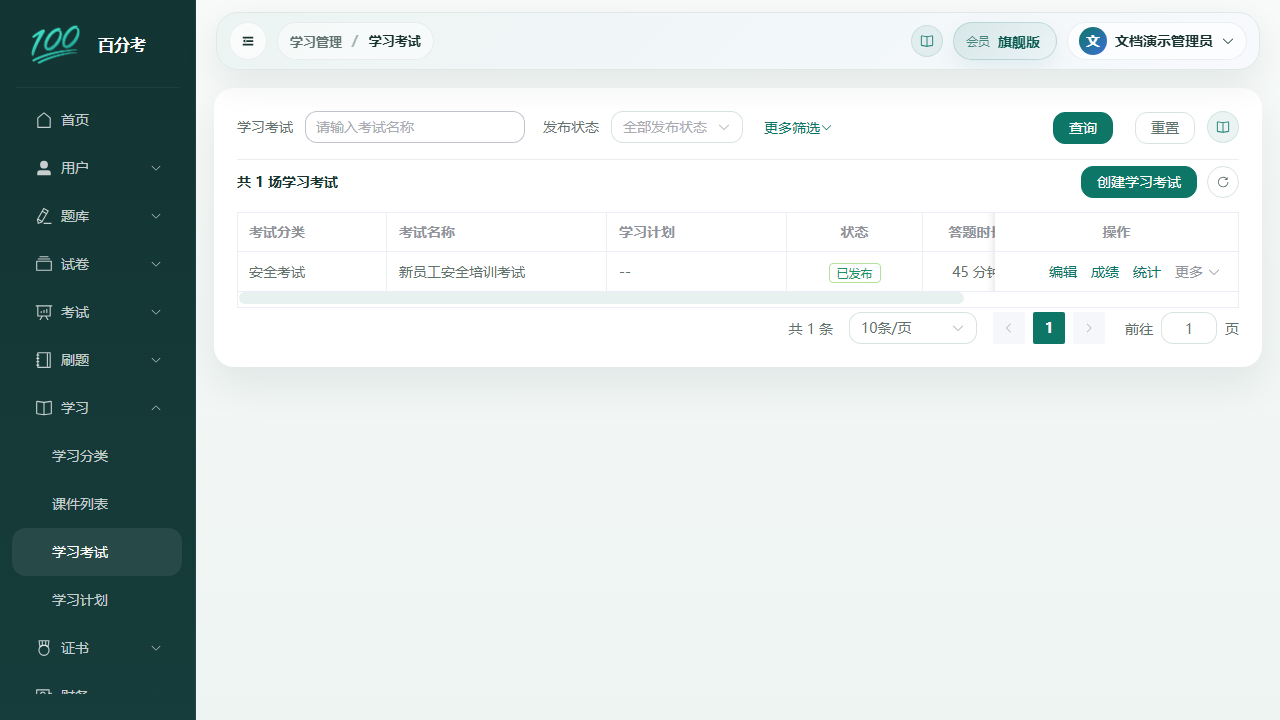Viewport: 1280px width, 720px height.
Task: Click the 文 user avatar icon
Action: tap(1093, 41)
